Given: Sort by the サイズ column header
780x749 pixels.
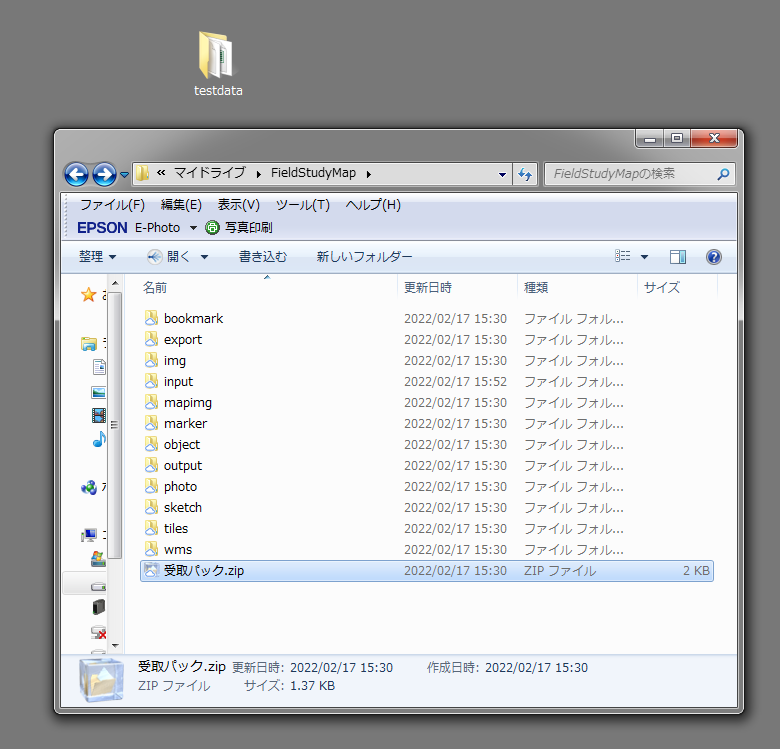Looking at the screenshot, I should (x=678, y=287).
